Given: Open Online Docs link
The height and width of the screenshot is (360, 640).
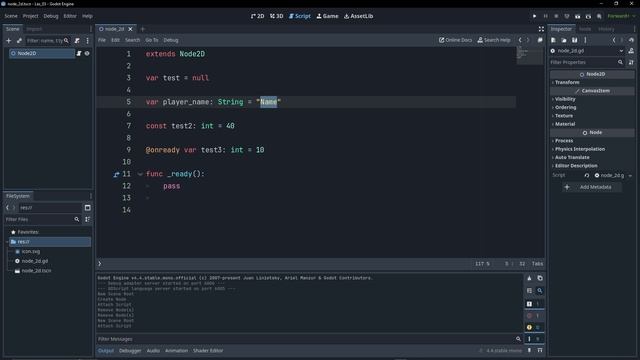Looking at the screenshot, I should pyautogui.click(x=455, y=40).
